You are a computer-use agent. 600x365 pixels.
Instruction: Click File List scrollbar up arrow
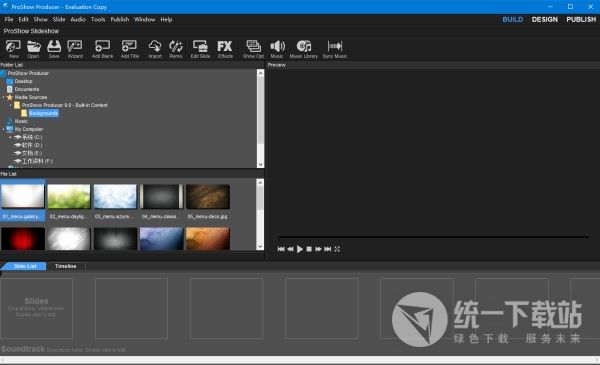[x=260, y=182]
